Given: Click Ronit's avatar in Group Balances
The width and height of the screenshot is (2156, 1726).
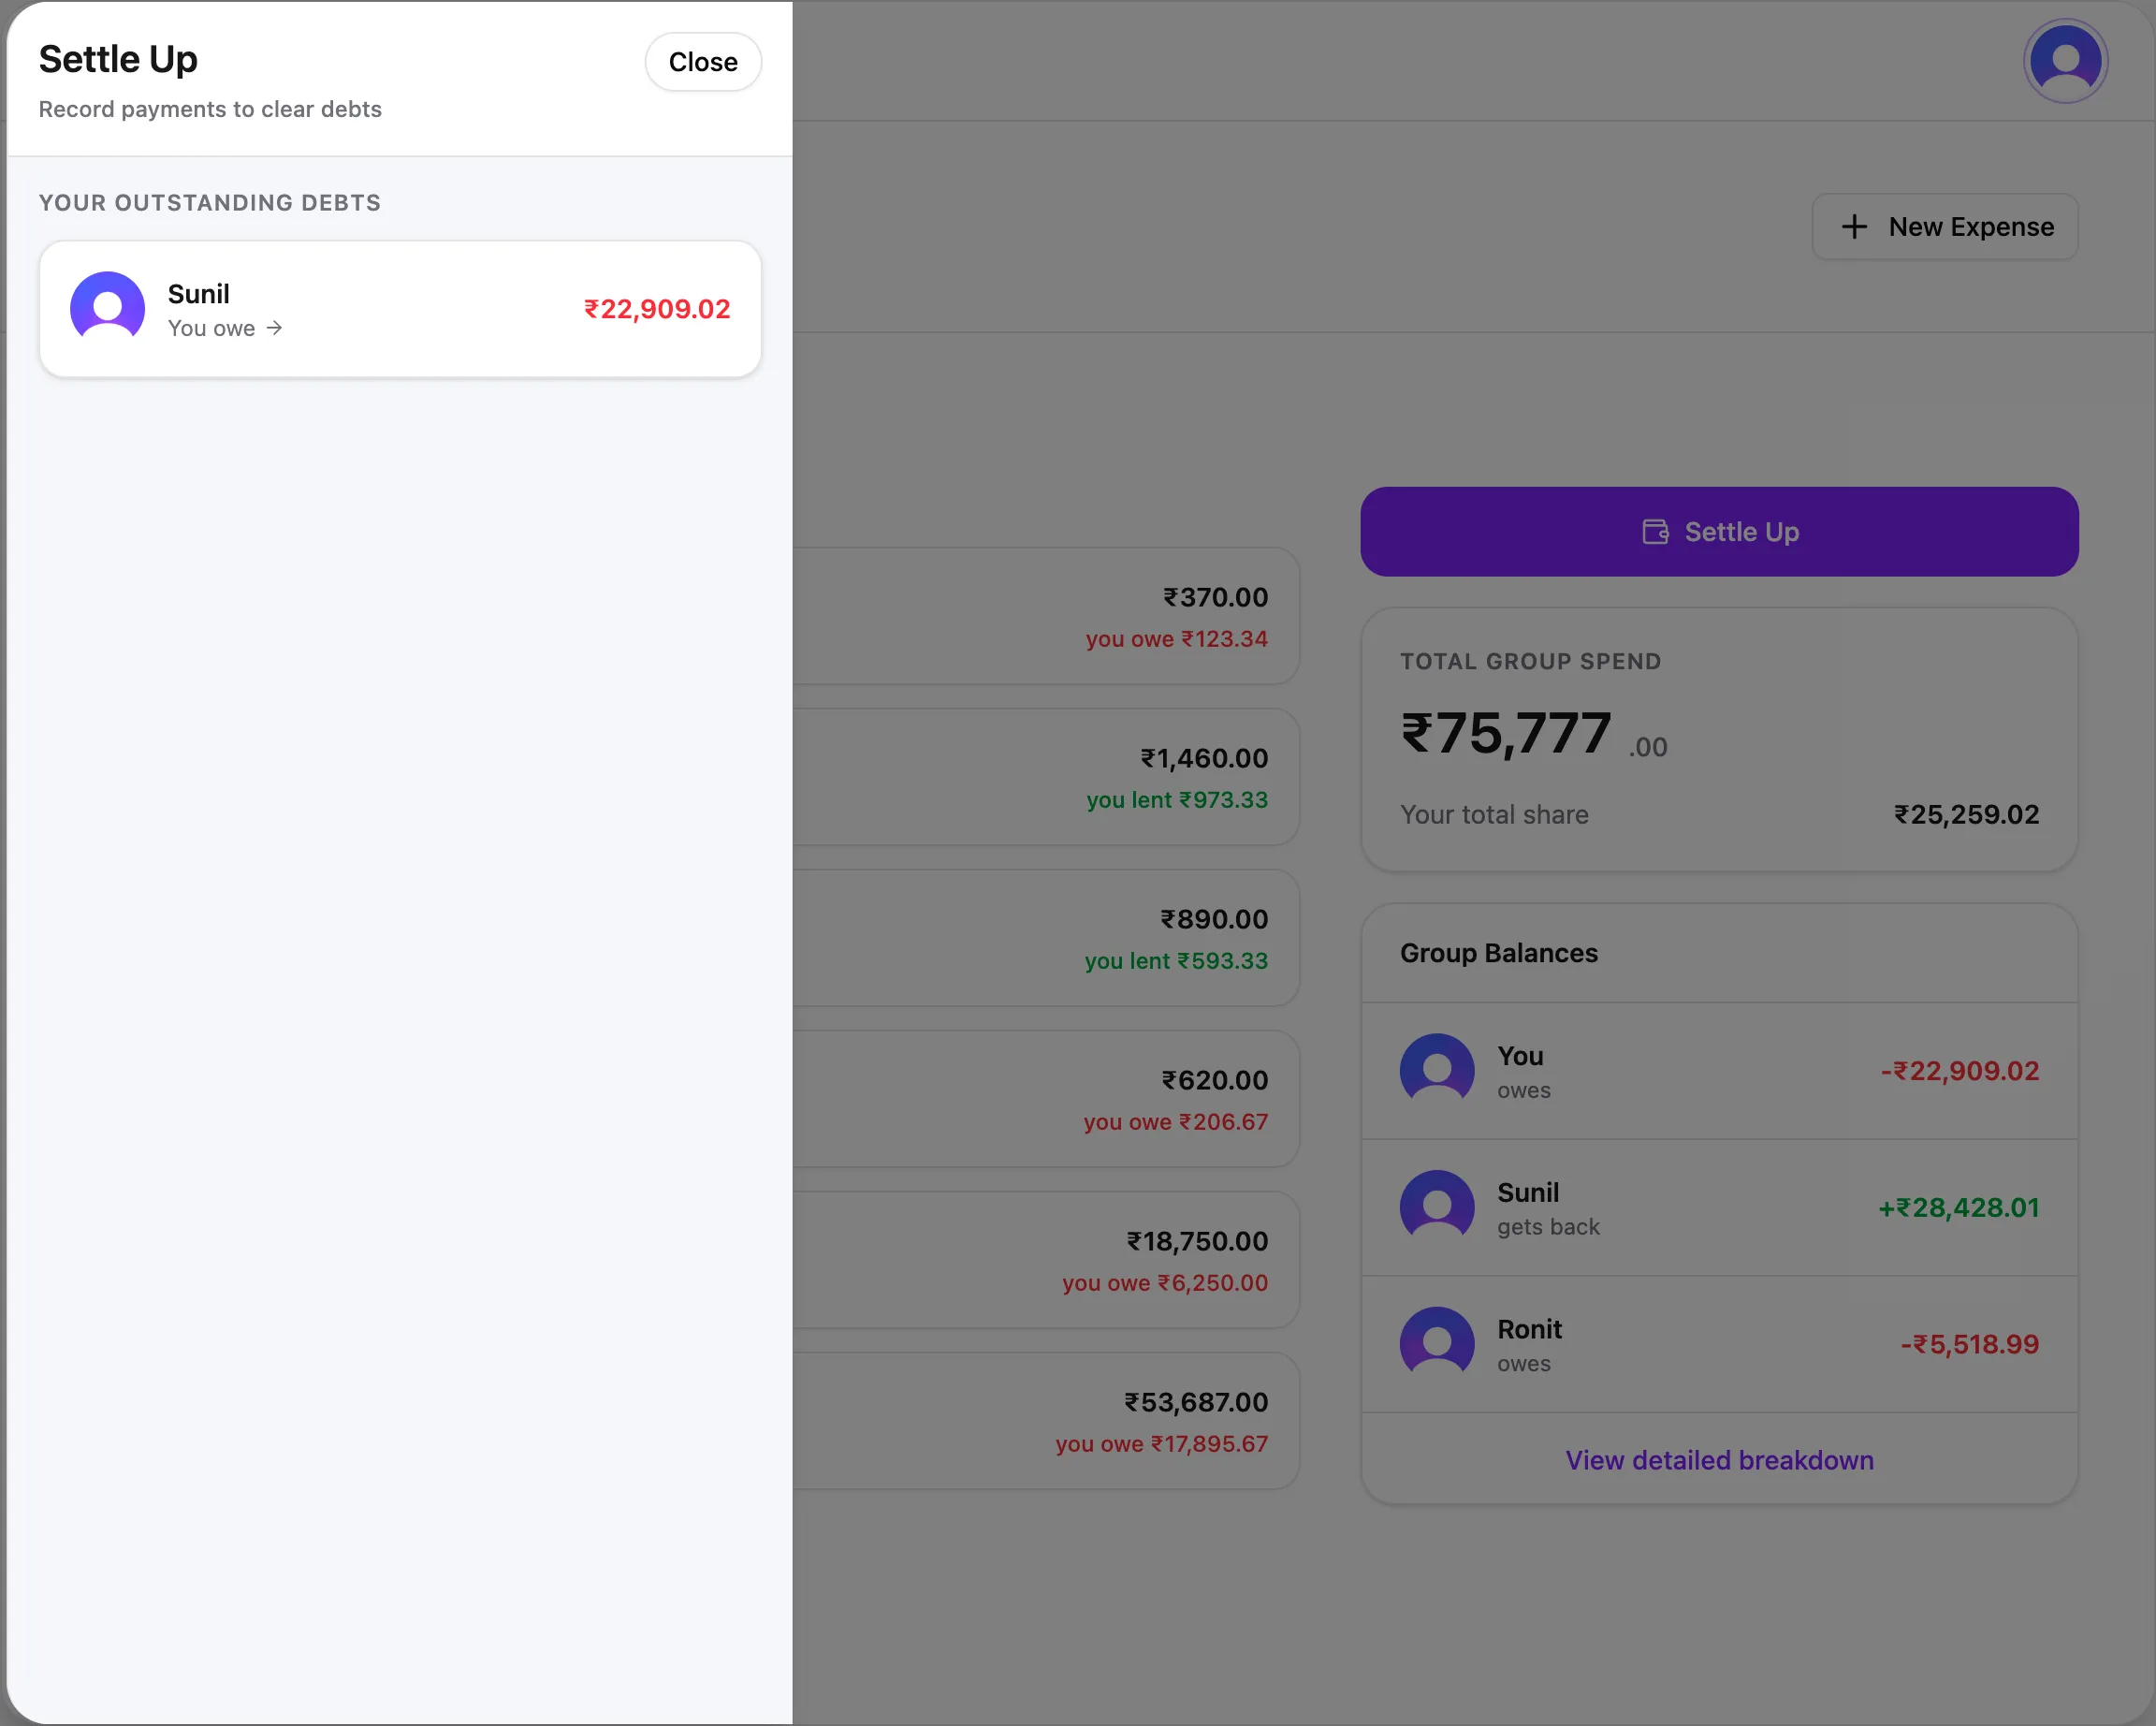Looking at the screenshot, I should coord(1437,1342).
